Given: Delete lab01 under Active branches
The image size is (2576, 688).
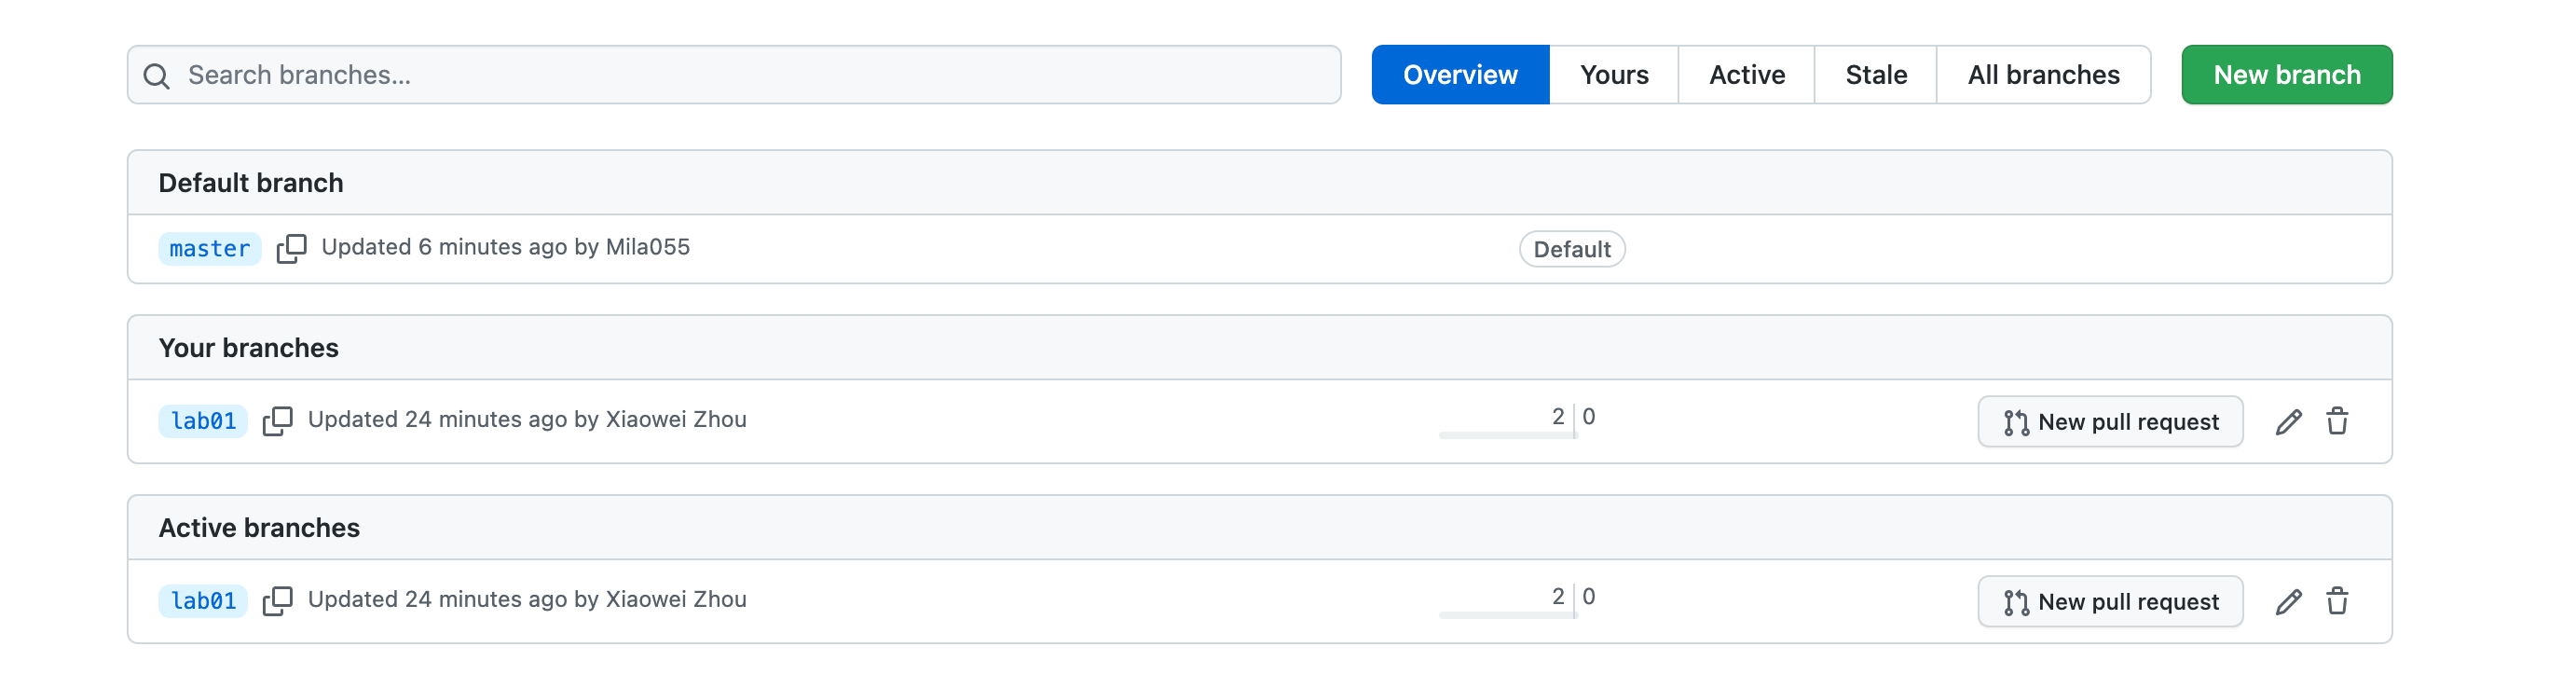Looking at the screenshot, I should 2337,602.
